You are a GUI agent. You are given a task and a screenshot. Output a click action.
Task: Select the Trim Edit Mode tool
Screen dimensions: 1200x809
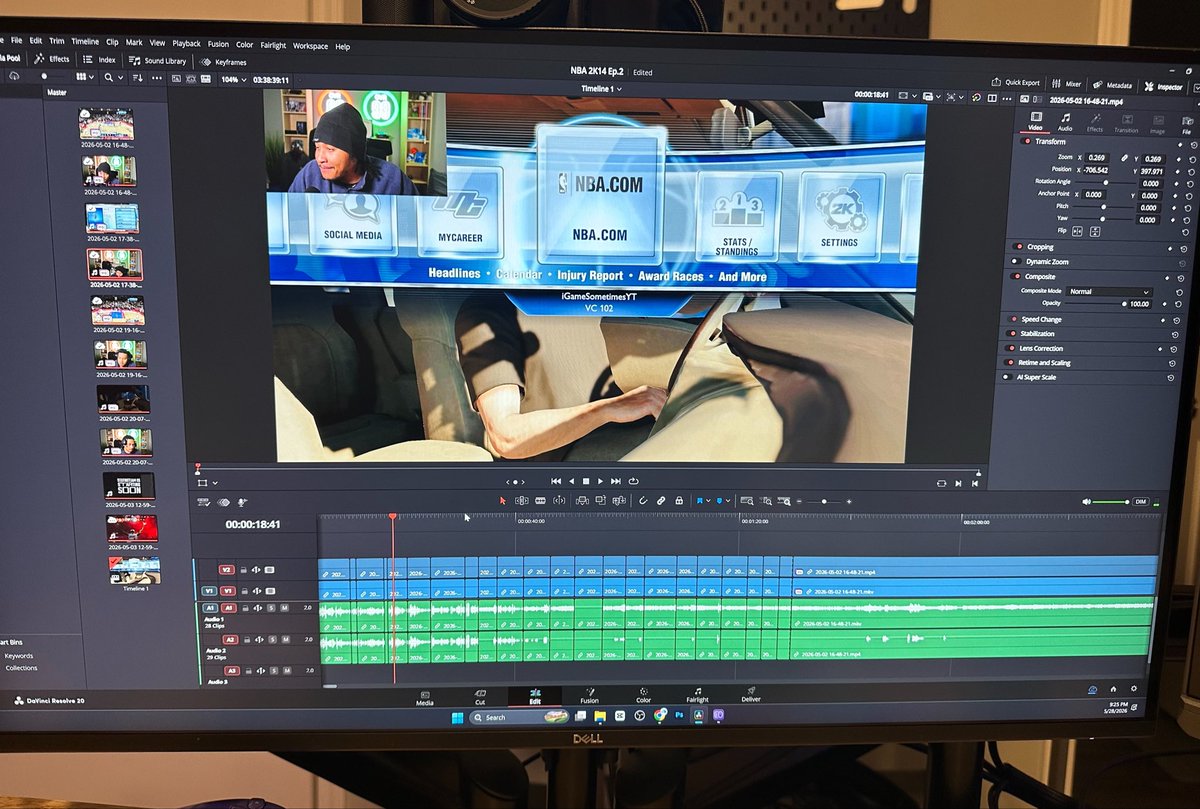pyautogui.click(x=522, y=500)
